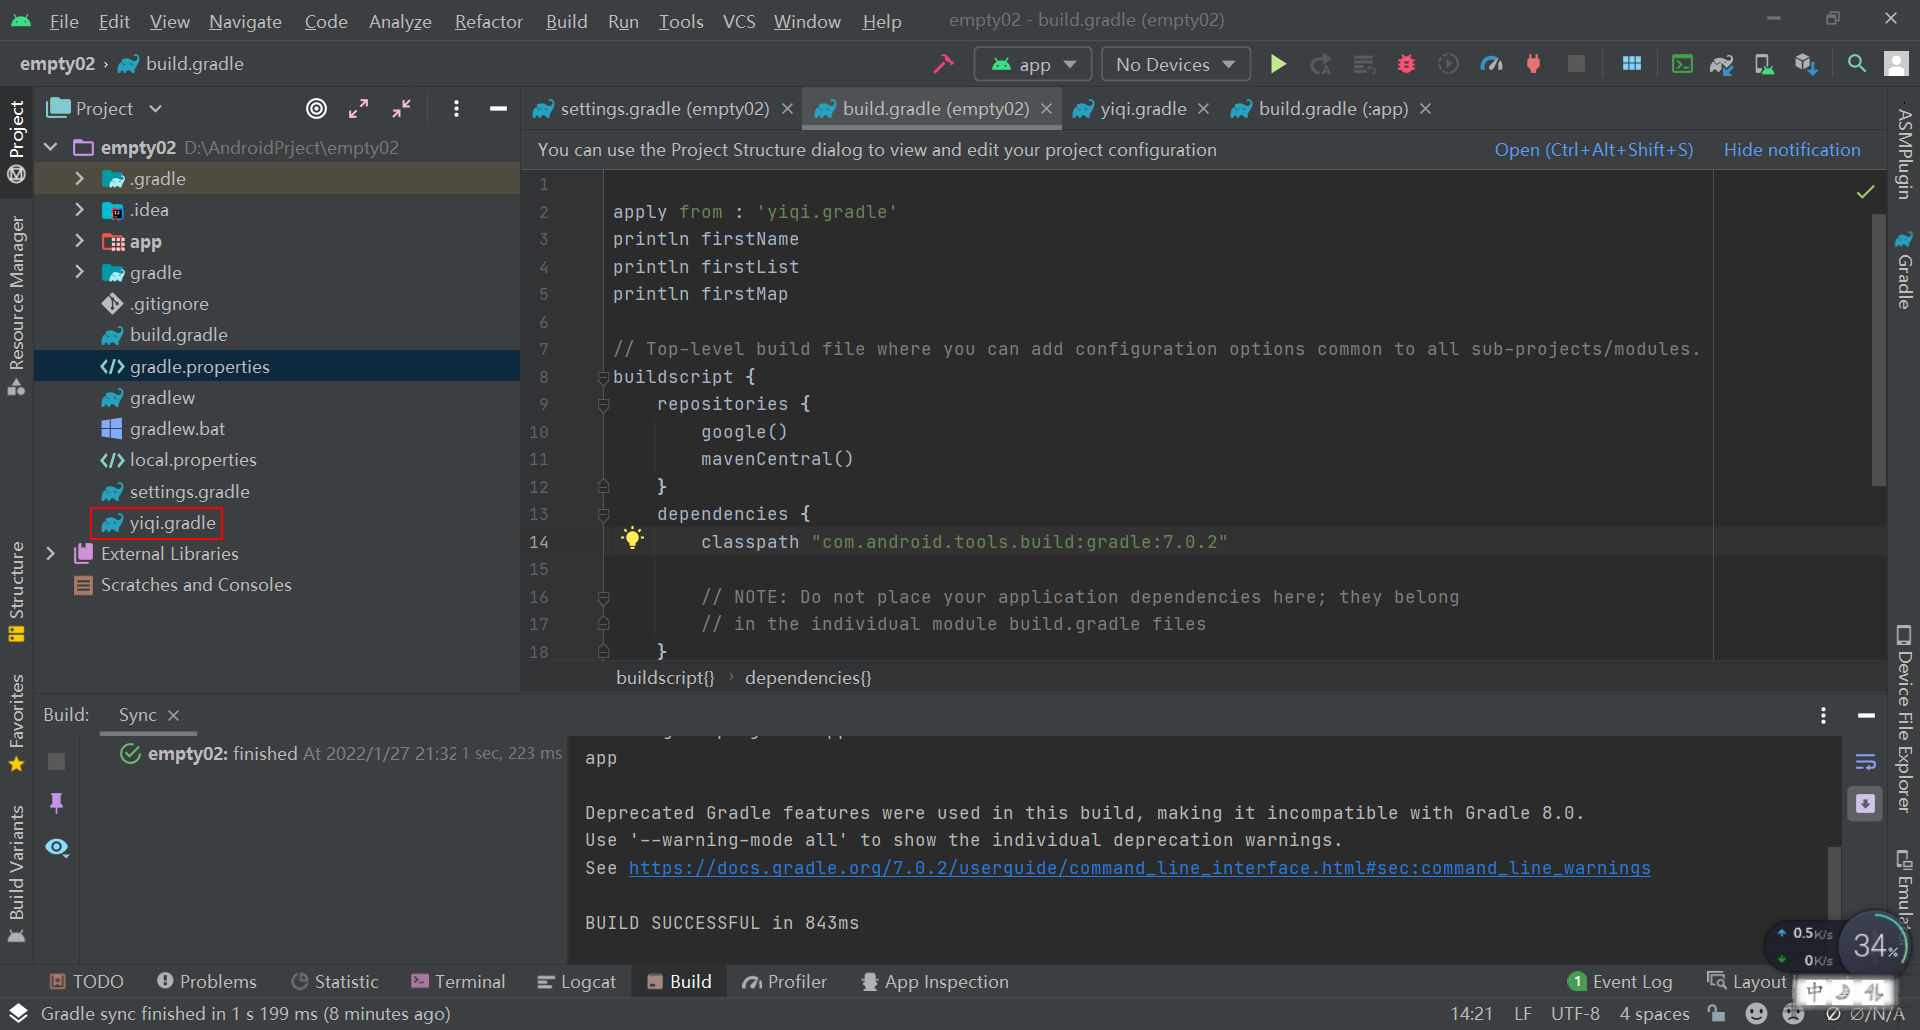Click the Debug app bug icon
Image resolution: width=1920 pixels, height=1030 pixels.
pos(1406,64)
